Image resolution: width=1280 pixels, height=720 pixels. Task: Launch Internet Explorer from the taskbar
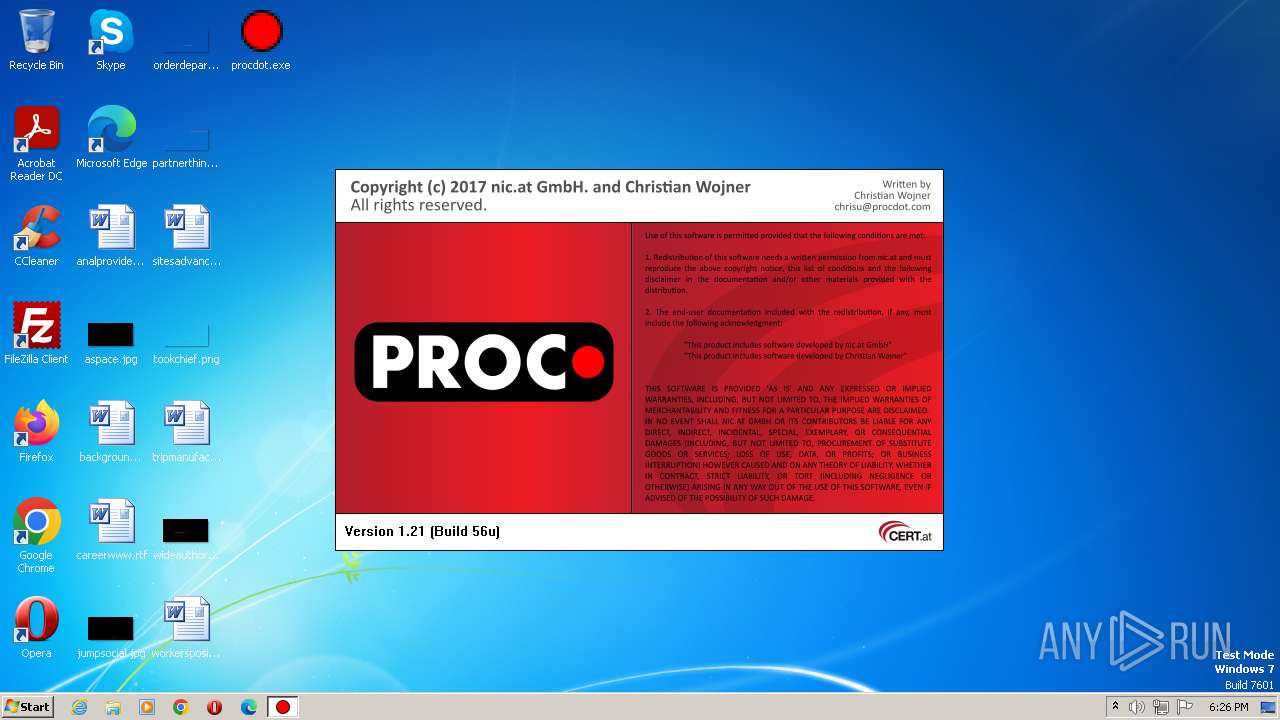(x=79, y=707)
